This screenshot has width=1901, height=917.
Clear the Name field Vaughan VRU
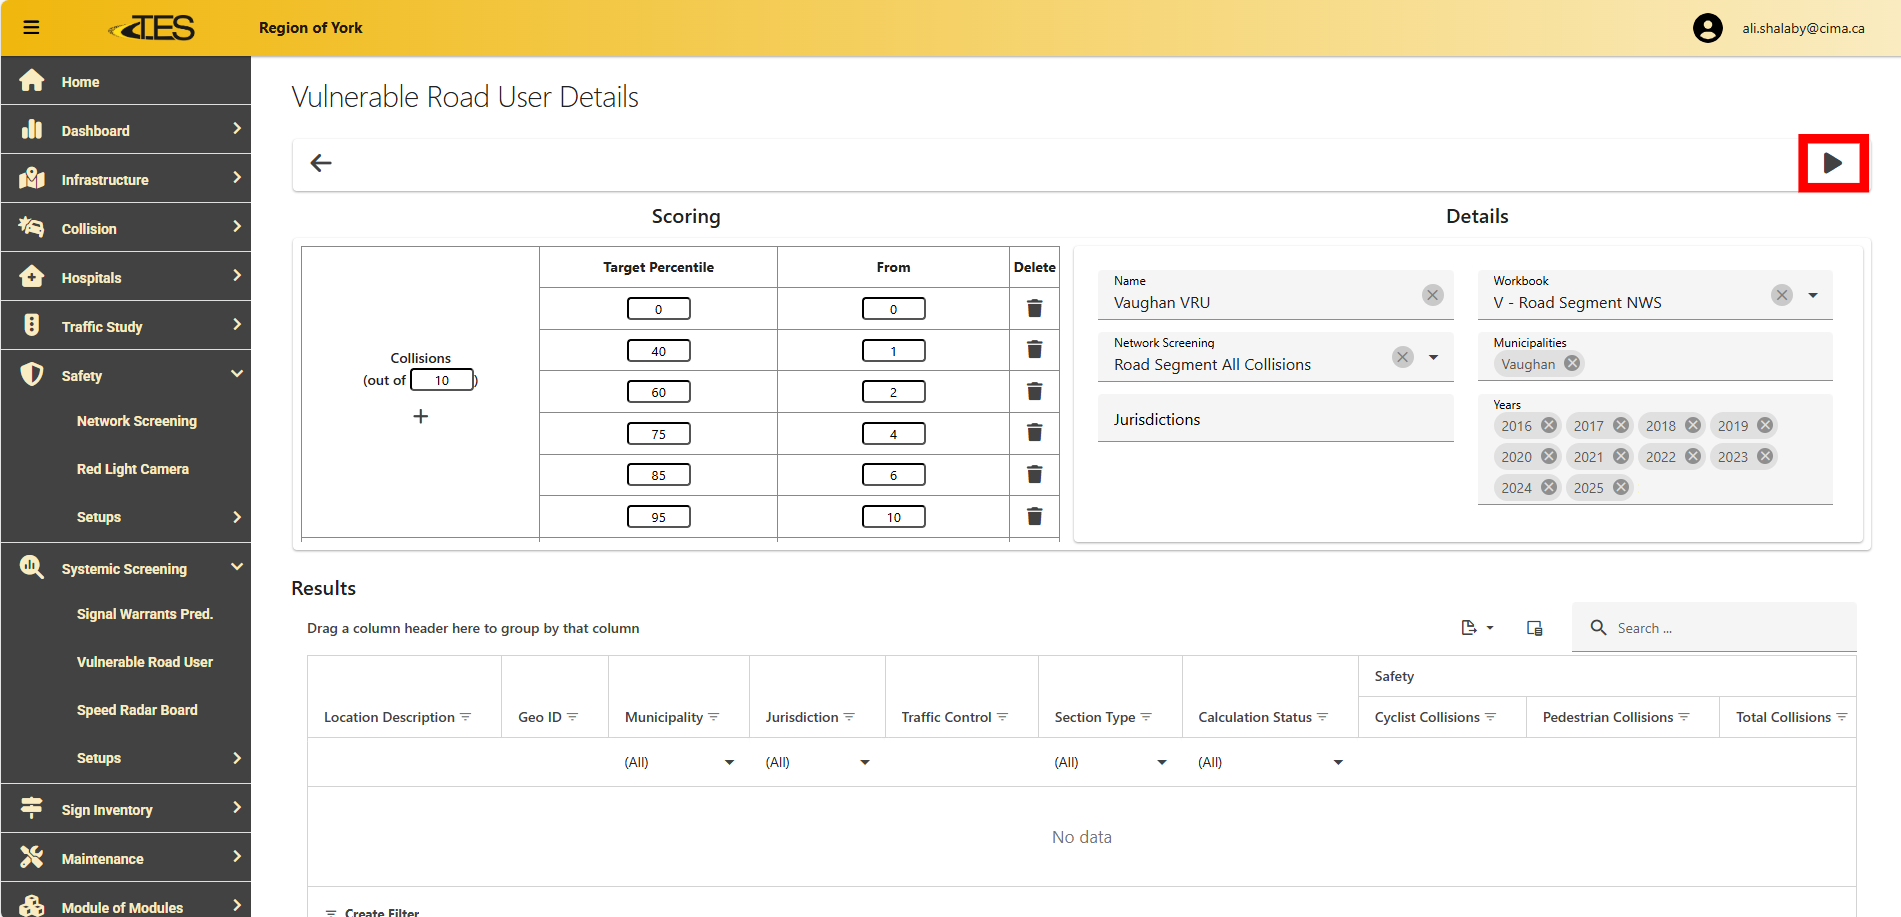point(1432,294)
